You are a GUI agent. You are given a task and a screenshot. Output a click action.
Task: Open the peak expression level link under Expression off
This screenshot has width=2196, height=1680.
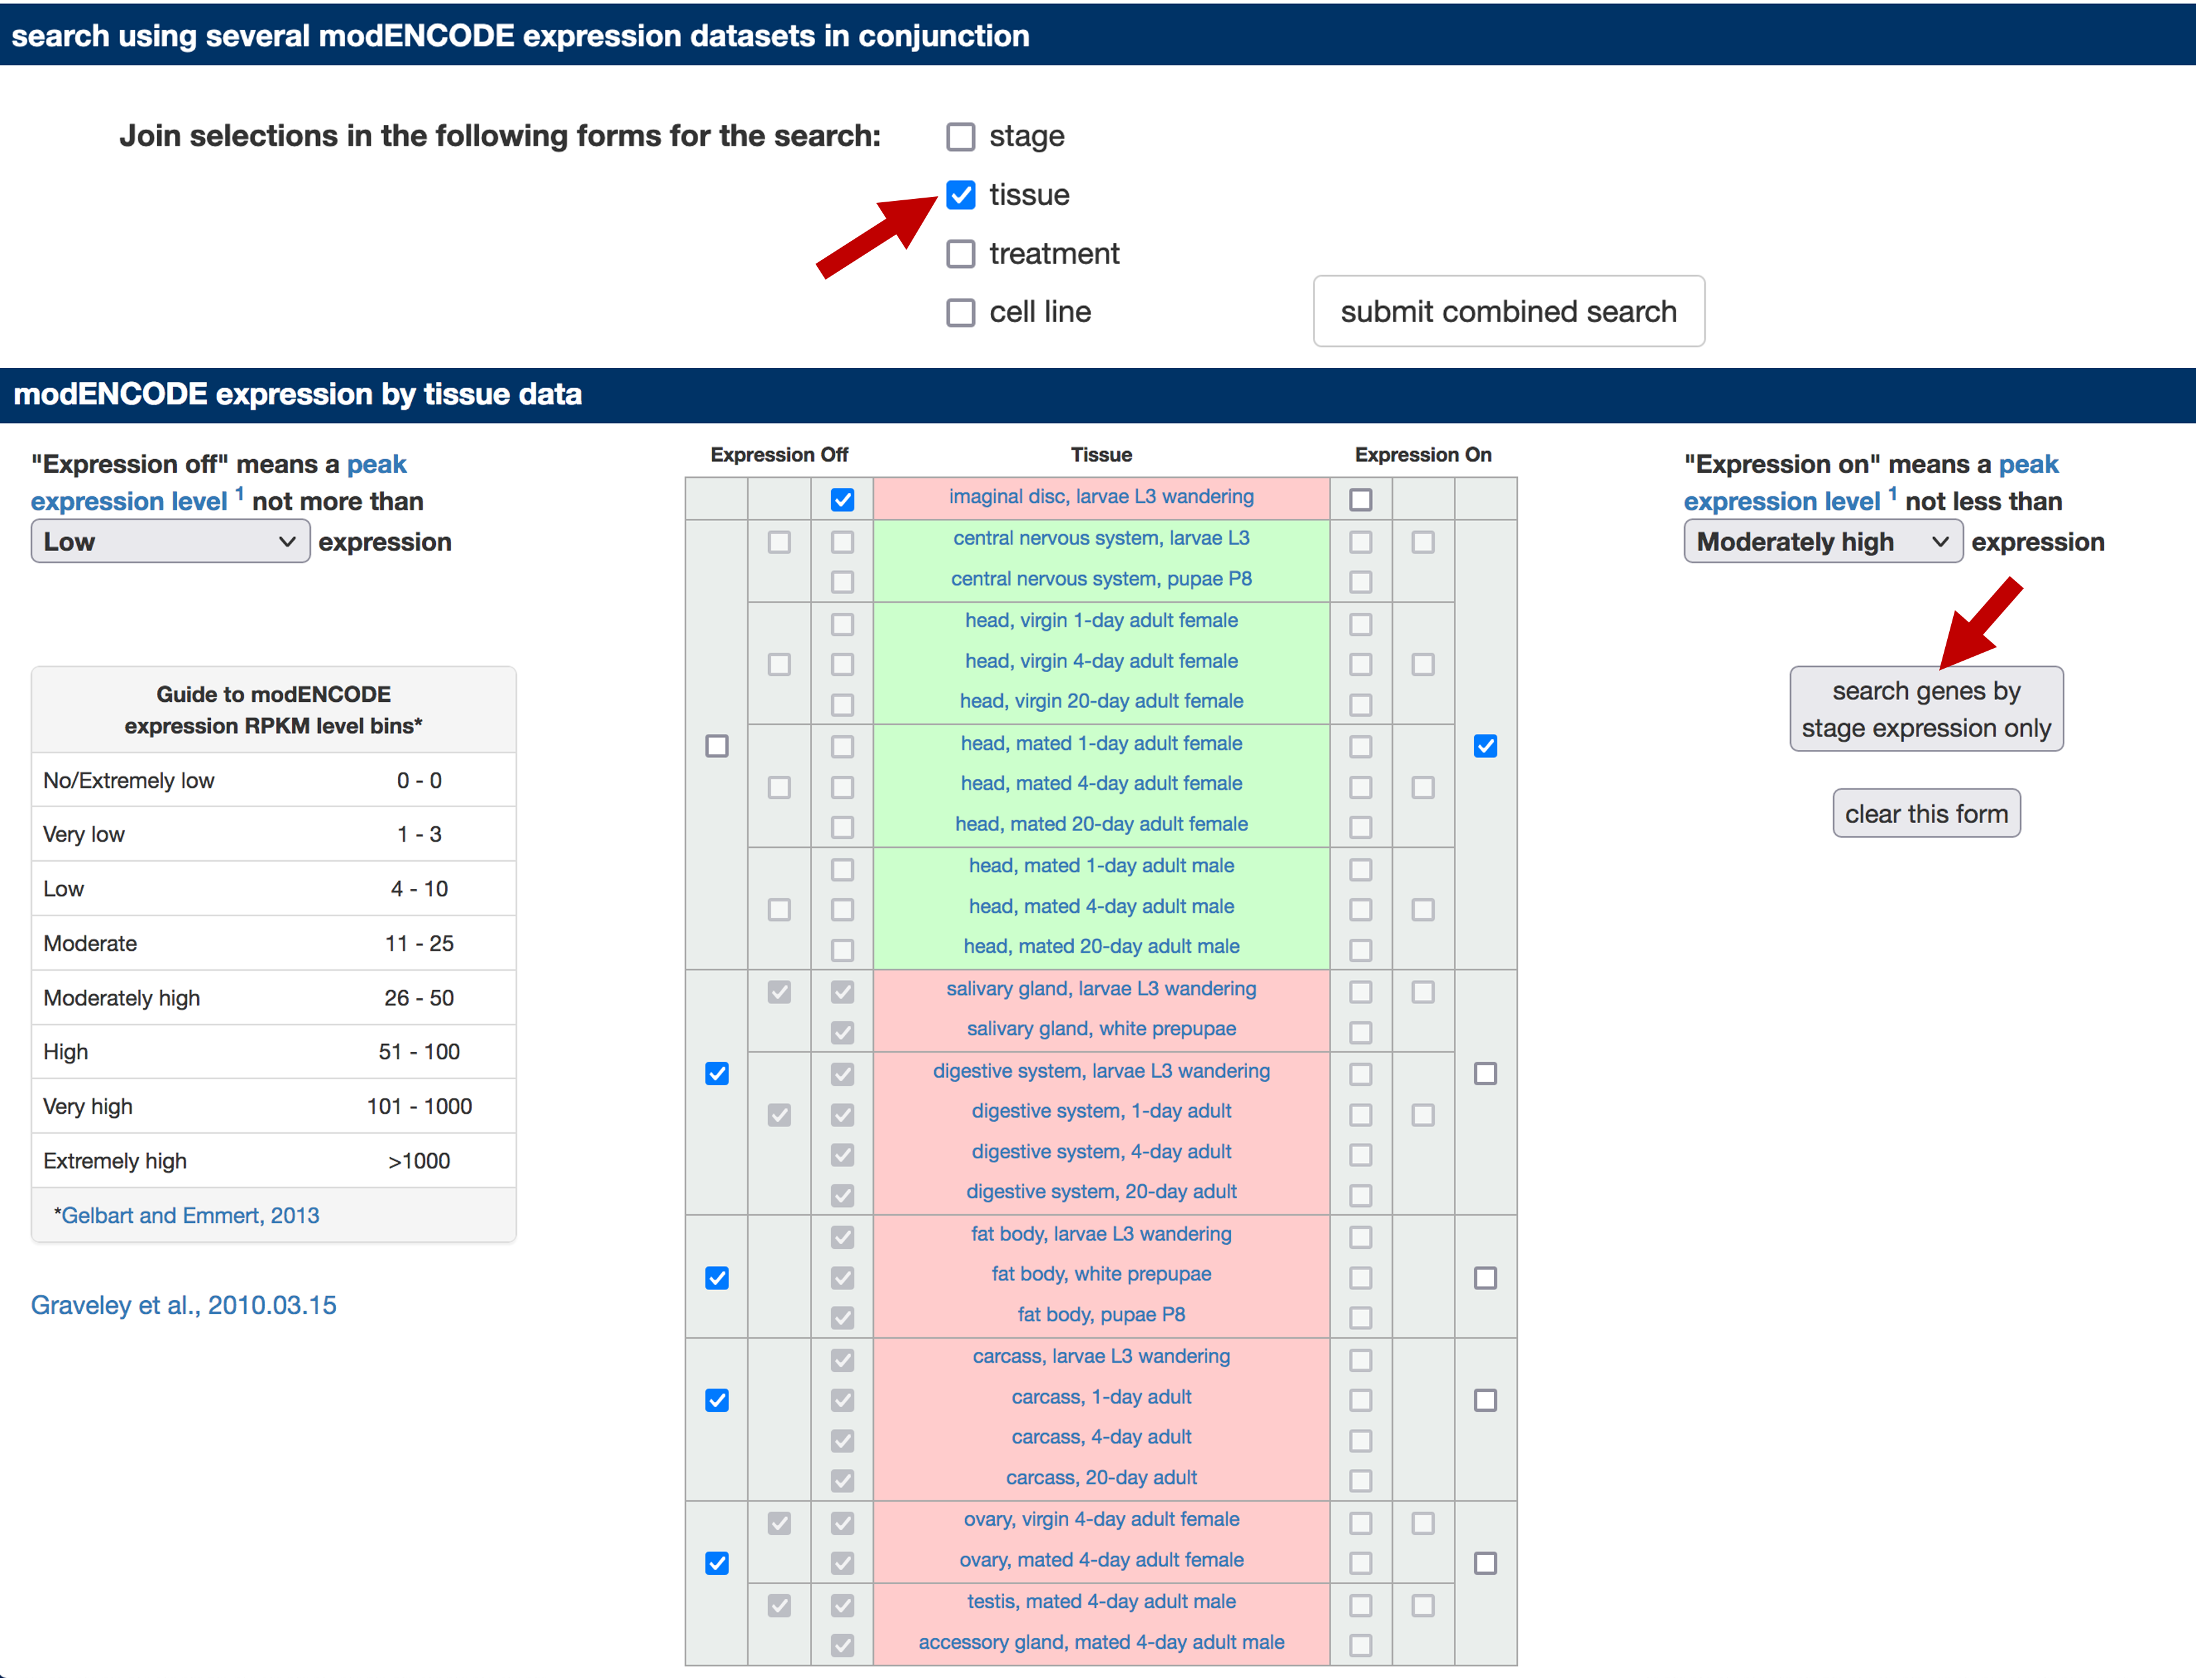coord(219,482)
